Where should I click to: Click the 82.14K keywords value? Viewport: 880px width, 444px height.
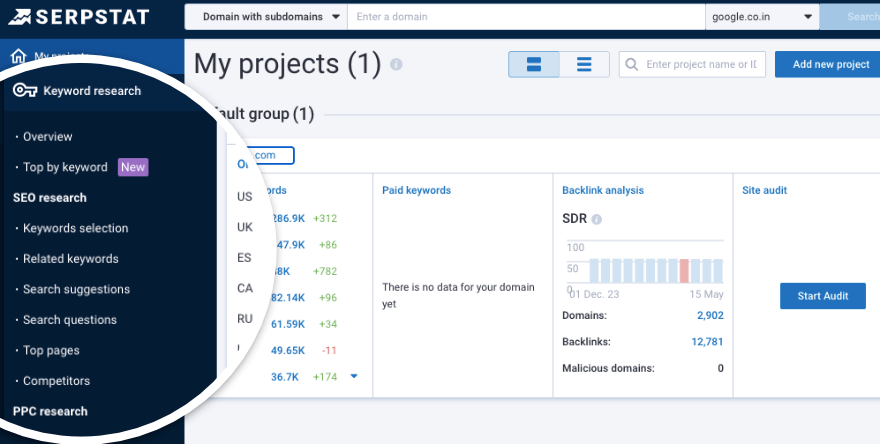pyautogui.click(x=288, y=297)
